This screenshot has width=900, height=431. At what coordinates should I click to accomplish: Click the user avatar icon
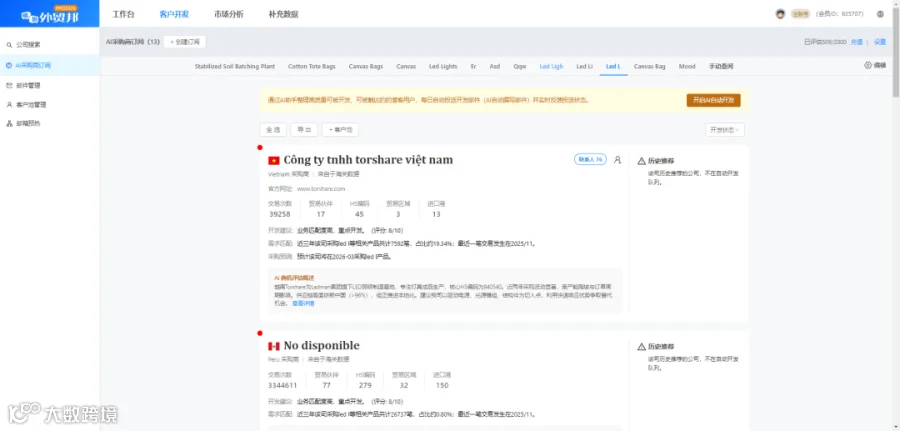pyautogui.click(x=780, y=14)
